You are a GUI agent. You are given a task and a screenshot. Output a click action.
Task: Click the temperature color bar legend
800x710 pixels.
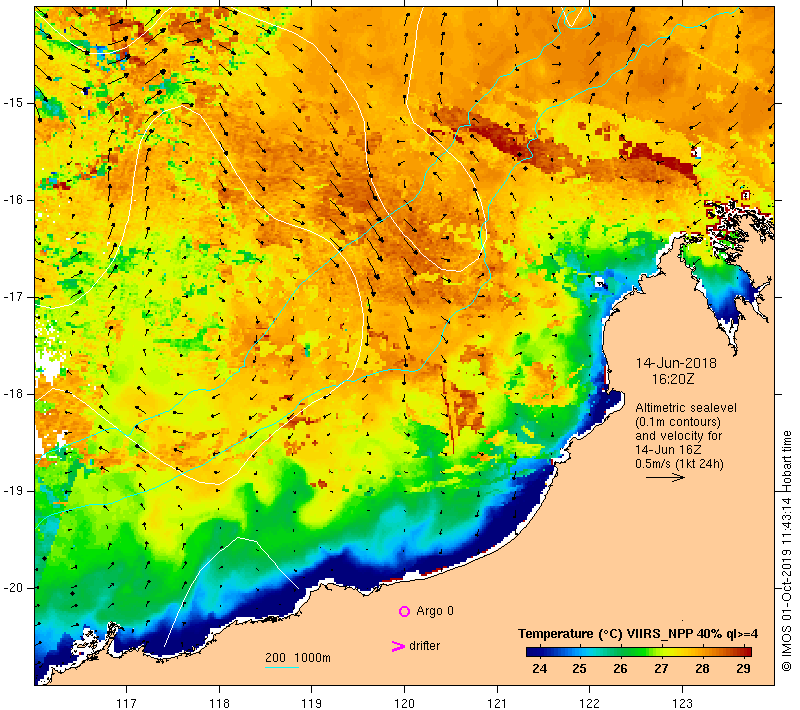click(x=639, y=652)
